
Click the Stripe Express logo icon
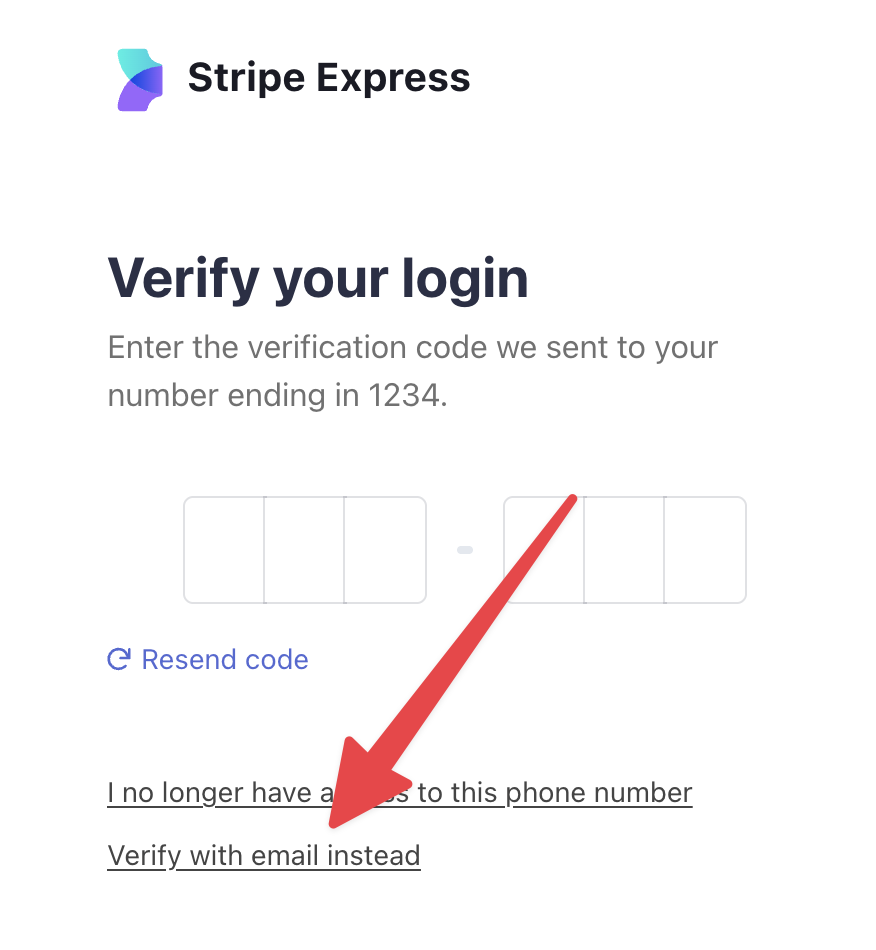click(139, 79)
